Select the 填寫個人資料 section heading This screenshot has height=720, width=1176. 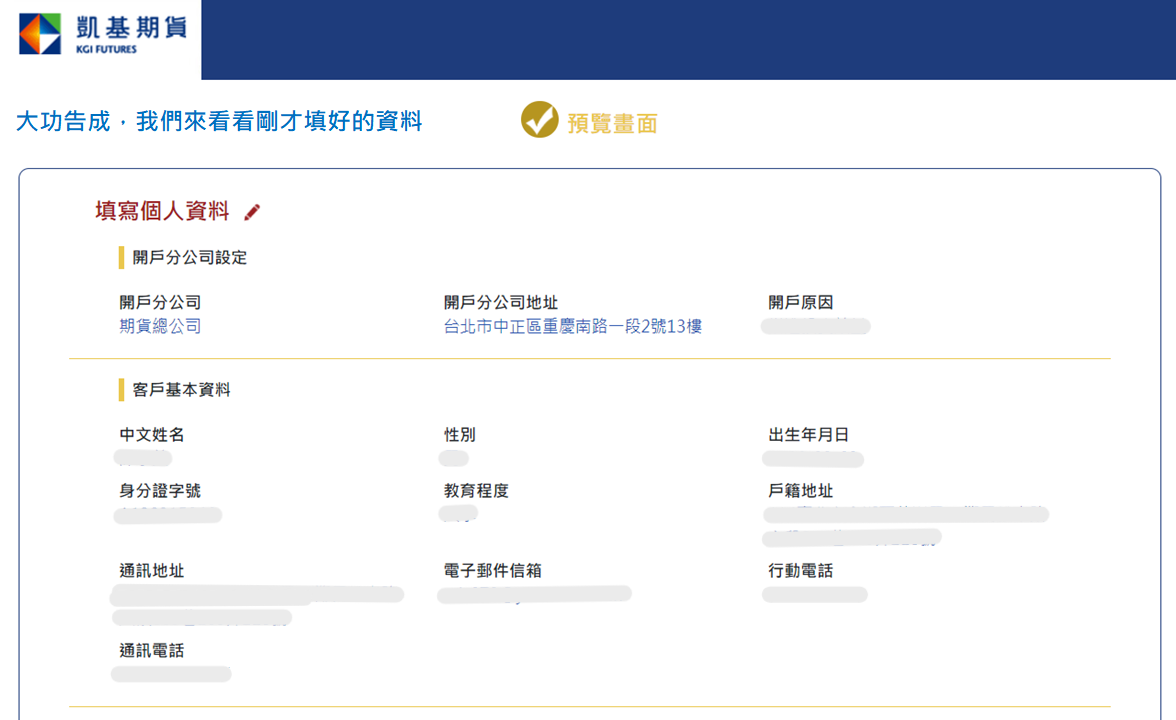click(x=162, y=212)
